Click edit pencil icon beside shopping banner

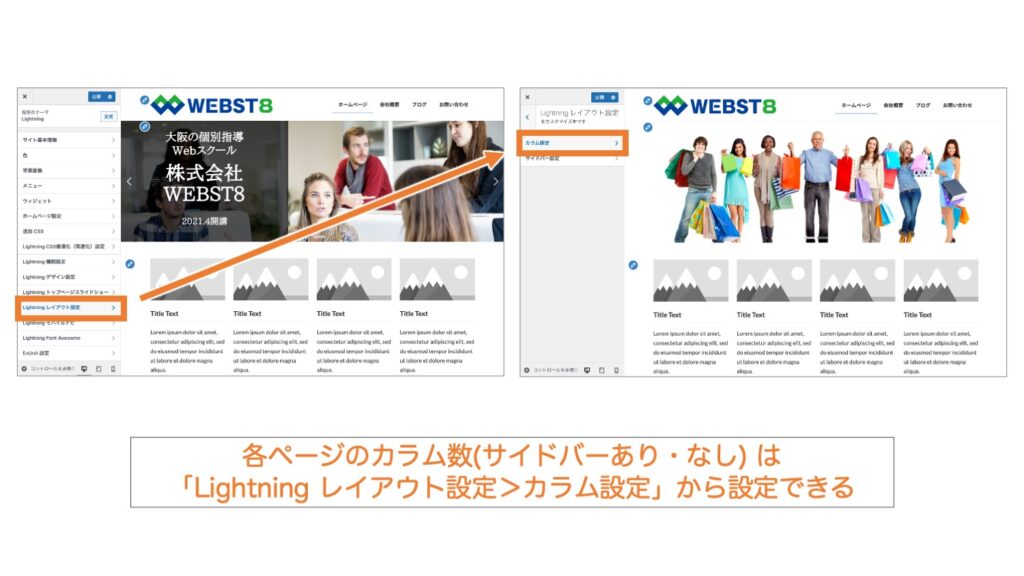646,126
